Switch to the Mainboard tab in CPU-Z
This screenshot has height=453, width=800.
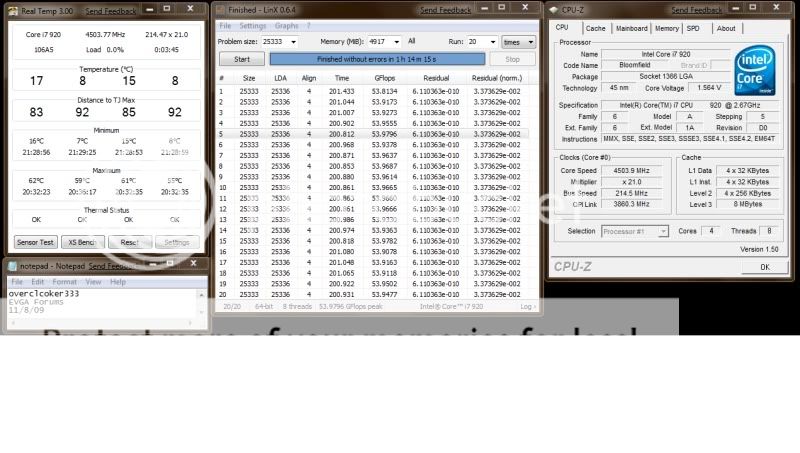pos(631,29)
